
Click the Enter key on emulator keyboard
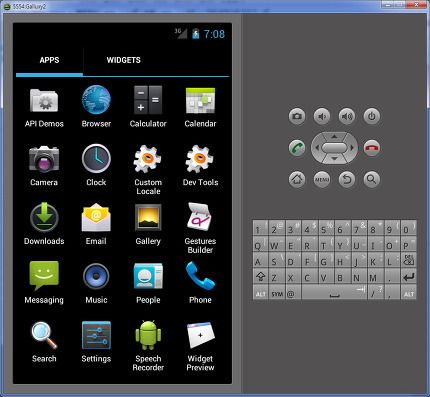[x=408, y=276]
